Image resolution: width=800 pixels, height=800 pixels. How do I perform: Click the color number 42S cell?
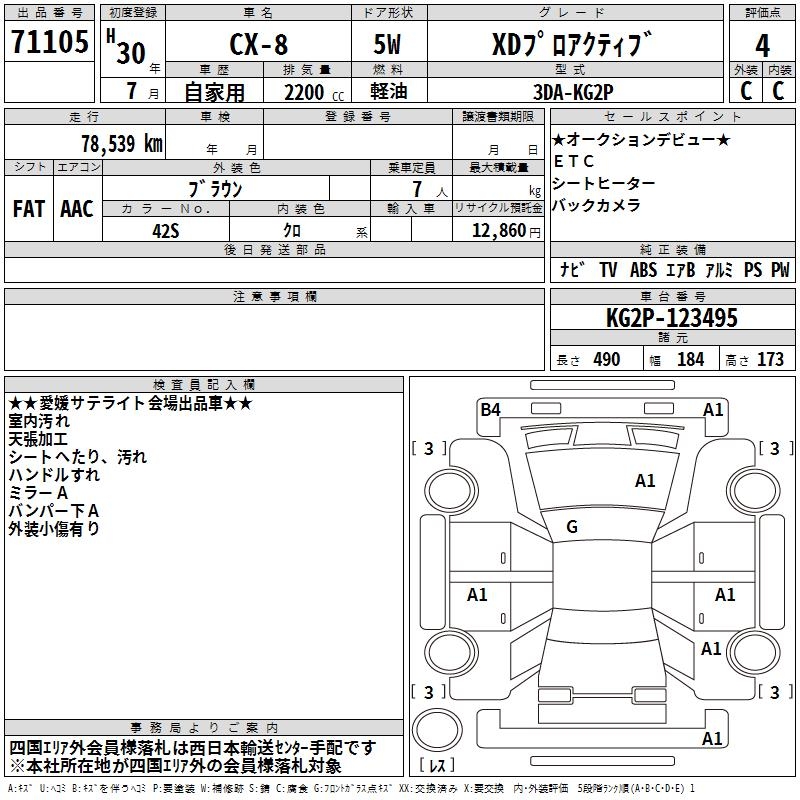point(166,230)
